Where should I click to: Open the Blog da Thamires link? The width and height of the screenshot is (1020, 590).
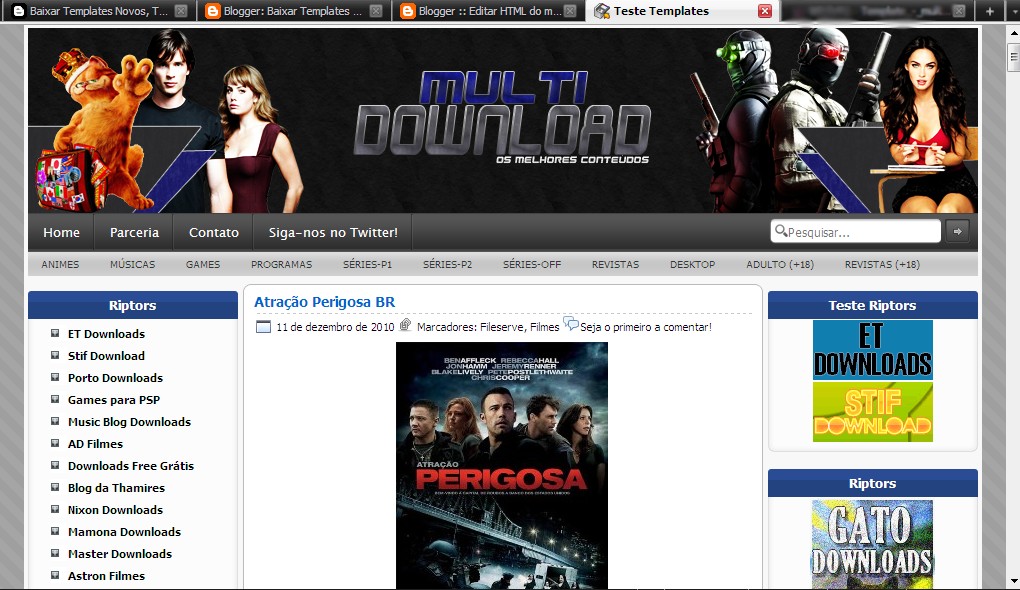(116, 488)
